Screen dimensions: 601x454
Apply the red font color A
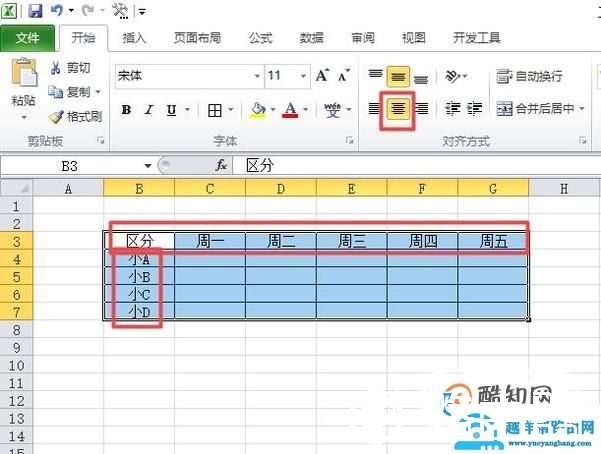(291, 110)
